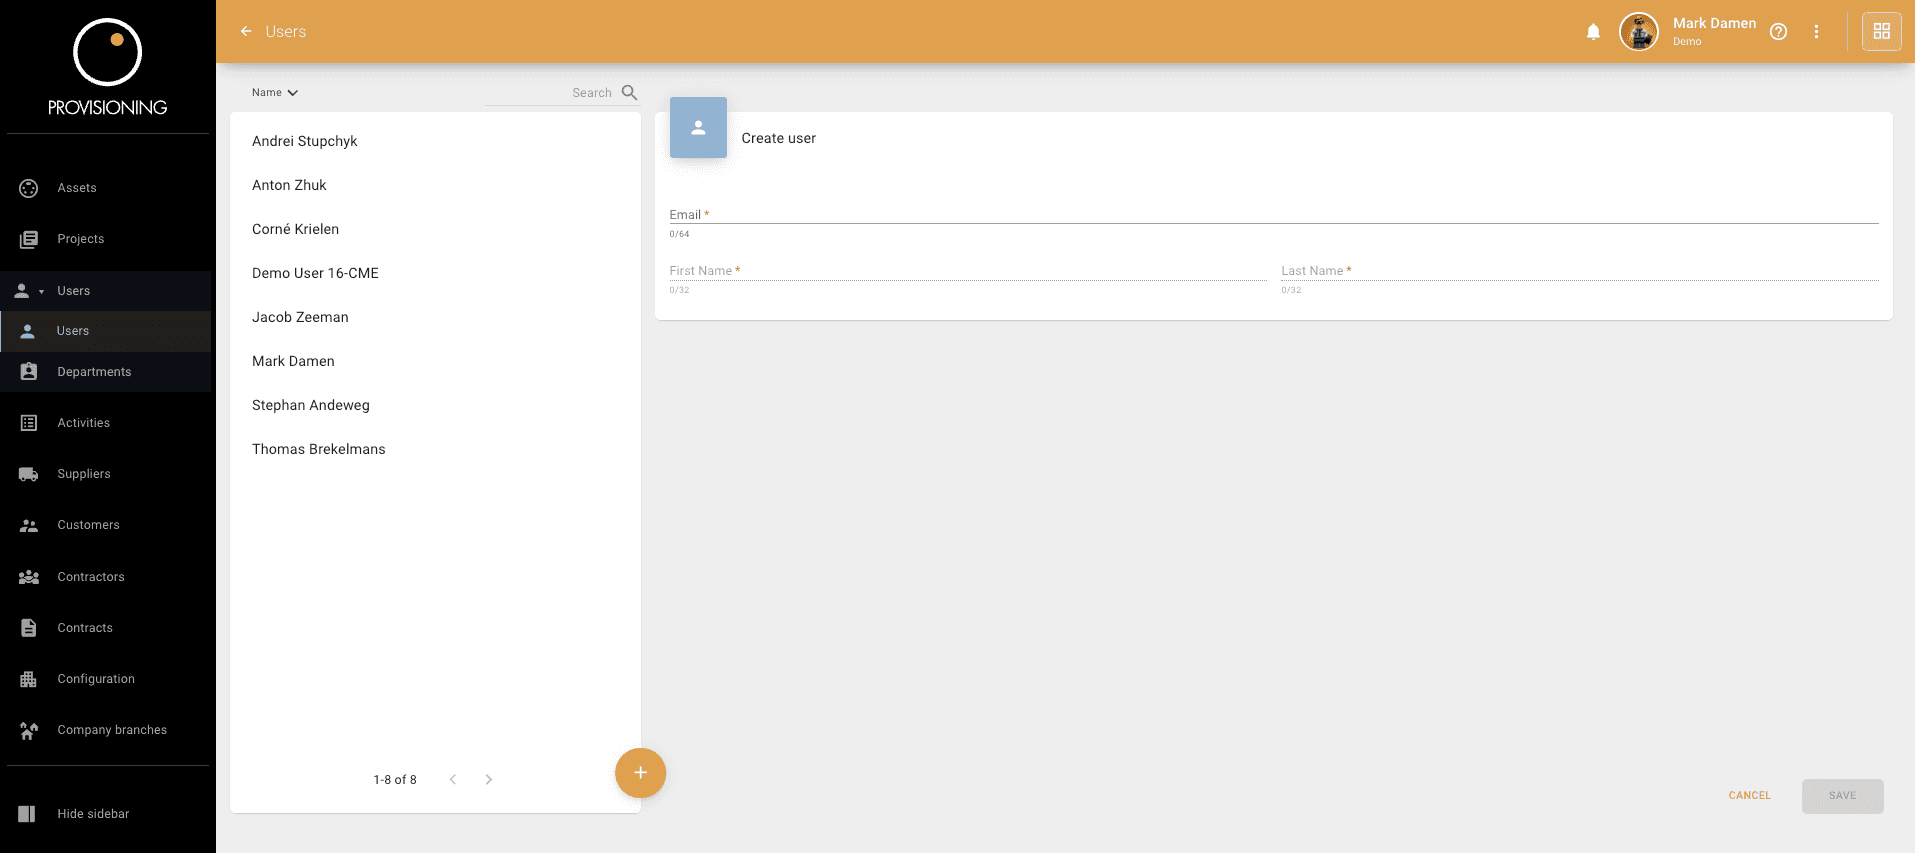Open the three-dot more options menu
Screen dimensions: 1915x853
click(x=1816, y=32)
